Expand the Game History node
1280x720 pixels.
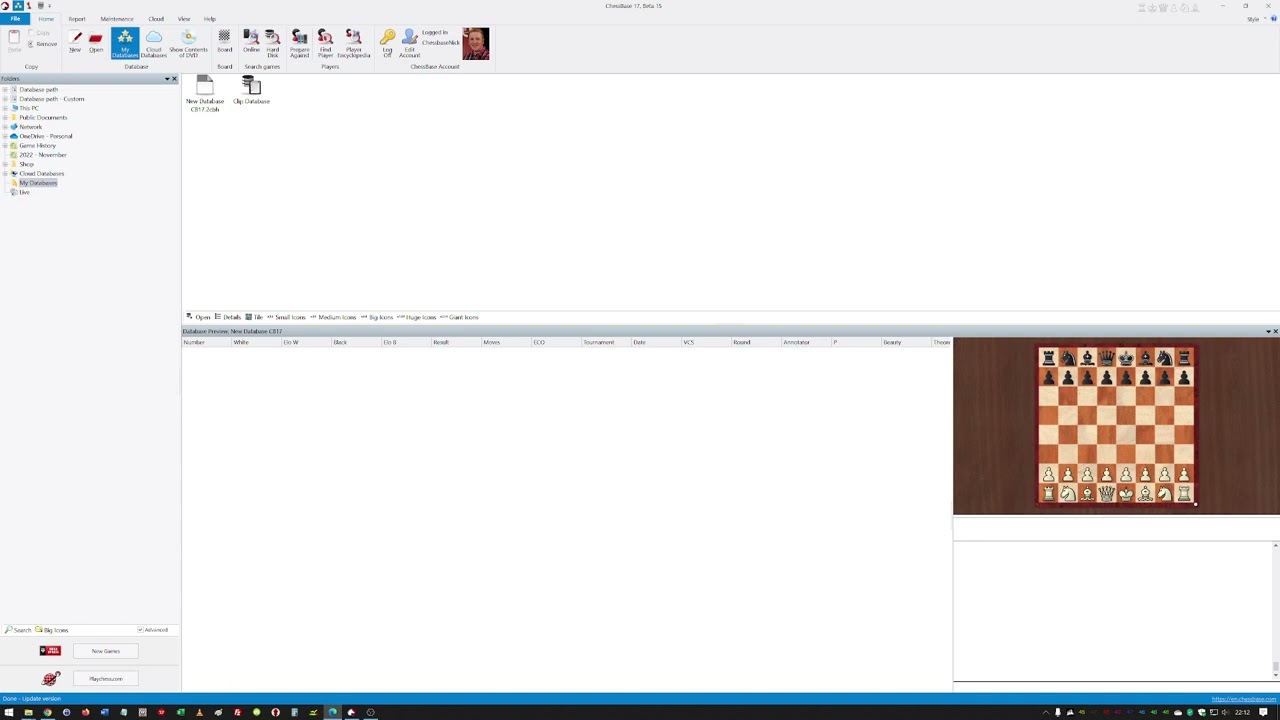[5, 146]
